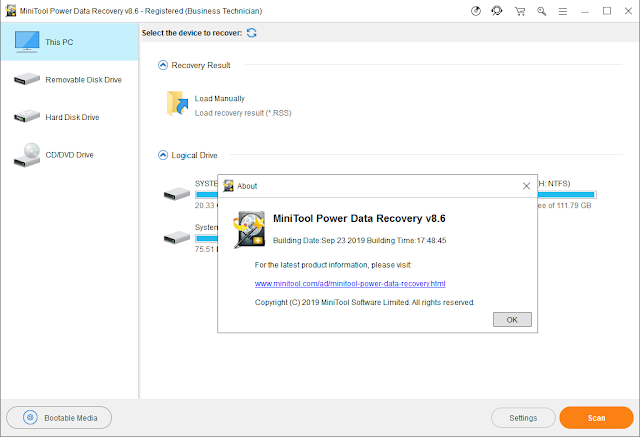Viewport: 640px width, 437px height.
Task: Click the Building Date text line
Action: click(360, 240)
